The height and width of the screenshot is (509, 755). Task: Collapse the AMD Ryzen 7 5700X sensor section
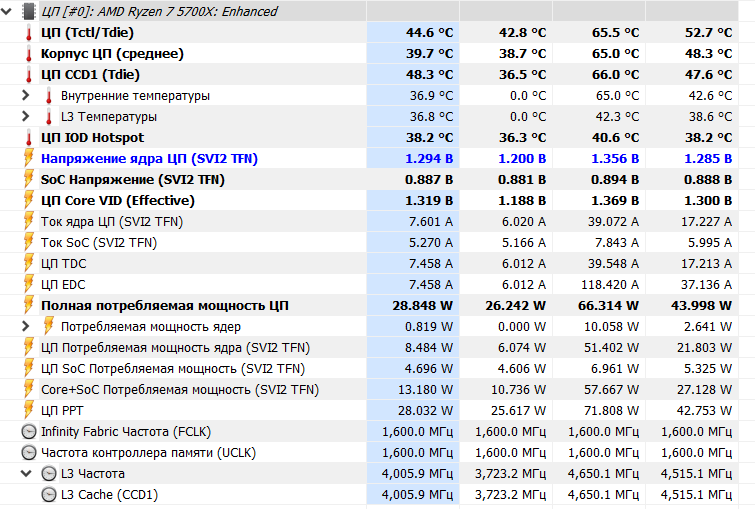click(9, 11)
